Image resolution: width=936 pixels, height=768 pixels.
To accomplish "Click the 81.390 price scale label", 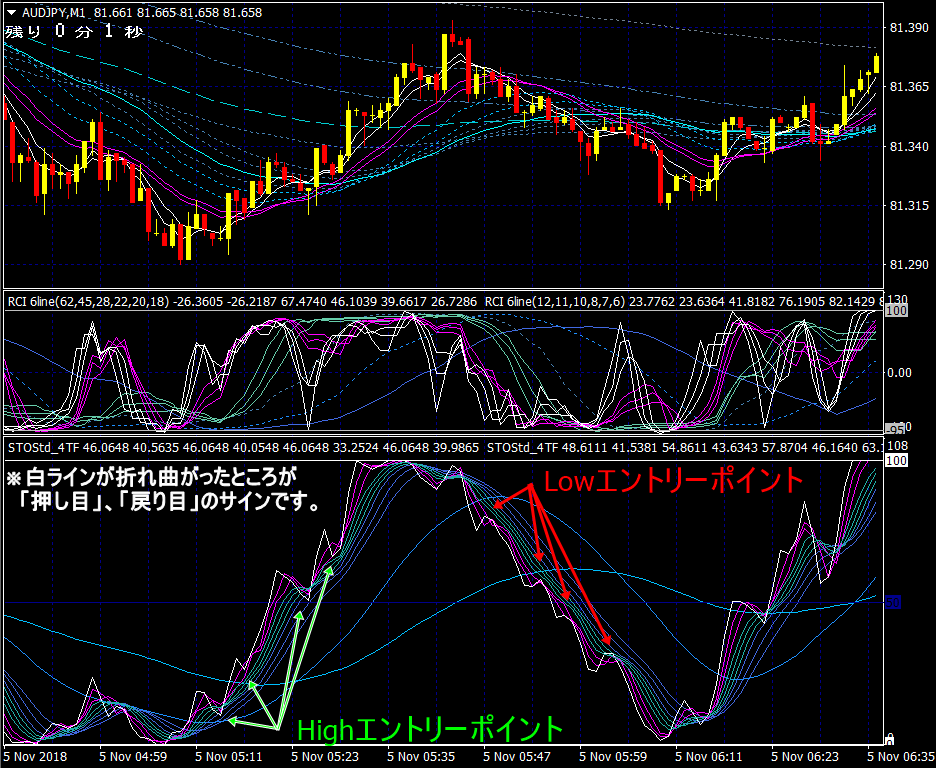I will (x=909, y=27).
